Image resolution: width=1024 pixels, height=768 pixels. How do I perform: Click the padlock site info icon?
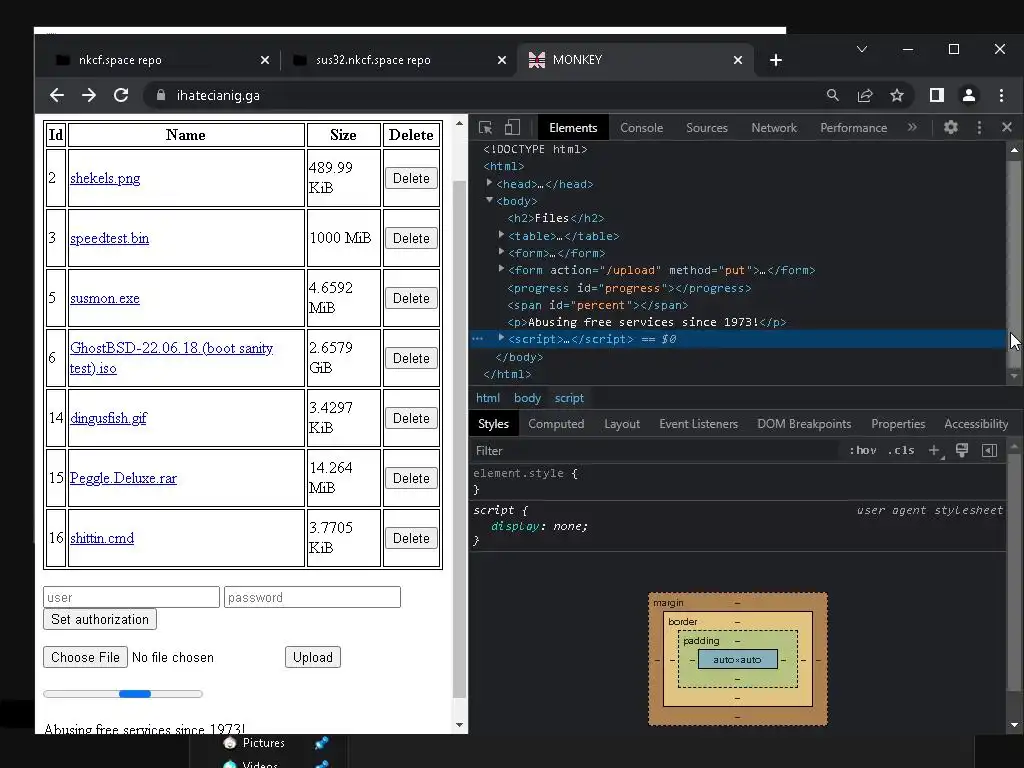click(161, 95)
